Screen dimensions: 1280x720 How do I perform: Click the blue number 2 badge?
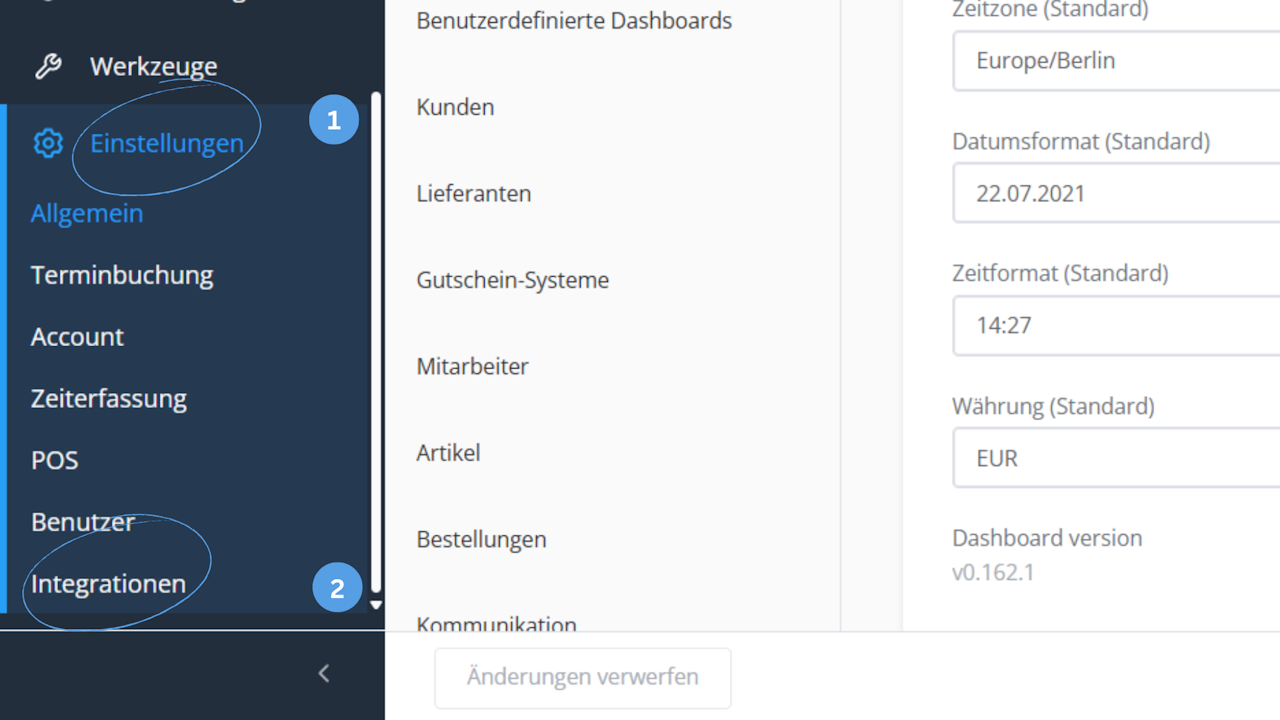coord(337,588)
